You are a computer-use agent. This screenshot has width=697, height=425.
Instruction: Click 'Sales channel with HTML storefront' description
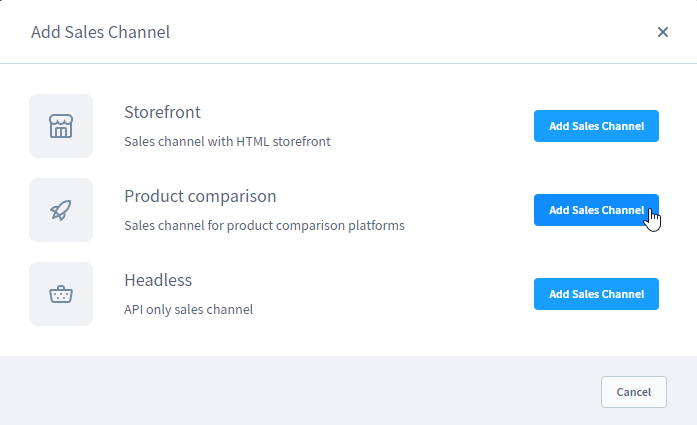[x=227, y=141]
